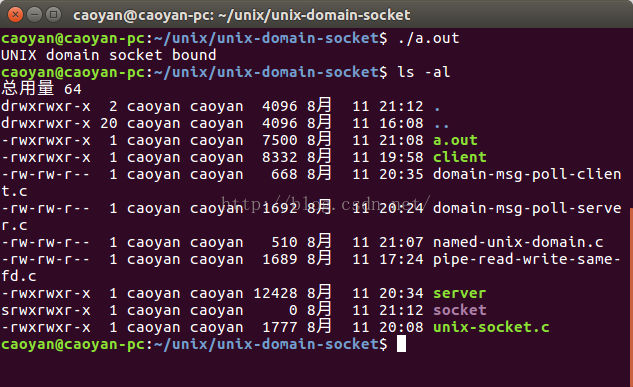Screen dimensions: 633x387
Task: Click the time '17:24' in the listing
Action: (401, 259)
